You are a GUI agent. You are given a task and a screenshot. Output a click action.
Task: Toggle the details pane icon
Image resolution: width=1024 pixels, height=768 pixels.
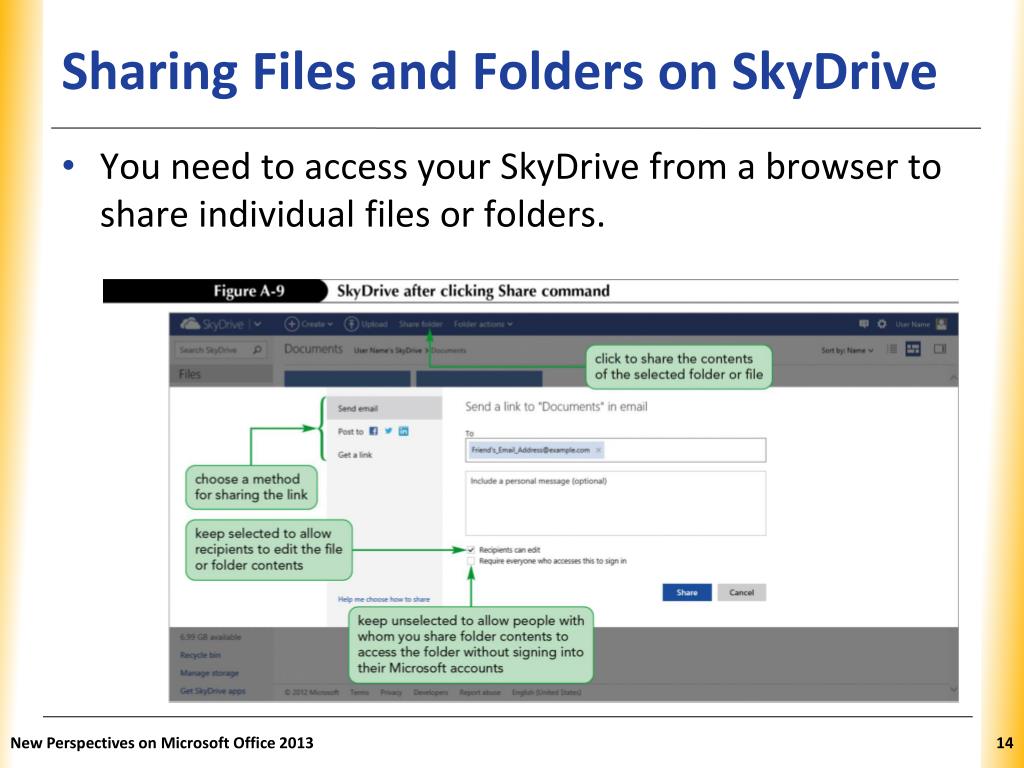click(x=940, y=349)
